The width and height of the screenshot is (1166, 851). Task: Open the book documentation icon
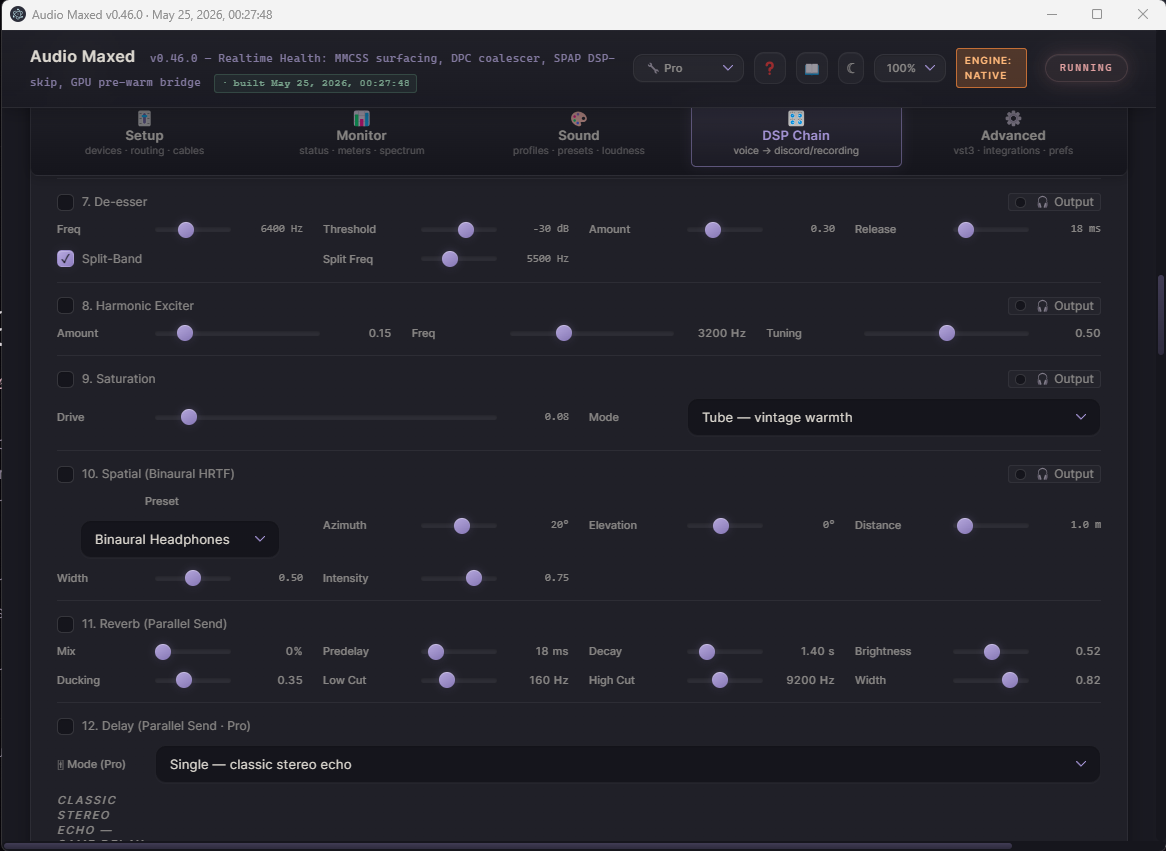tap(811, 68)
